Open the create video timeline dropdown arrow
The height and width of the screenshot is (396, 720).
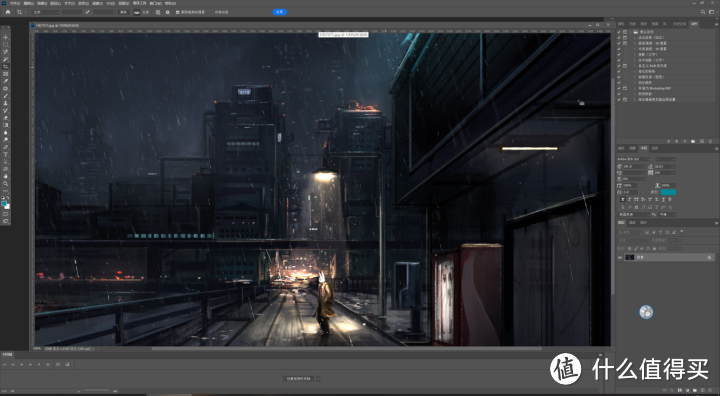click(x=318, y=379)
